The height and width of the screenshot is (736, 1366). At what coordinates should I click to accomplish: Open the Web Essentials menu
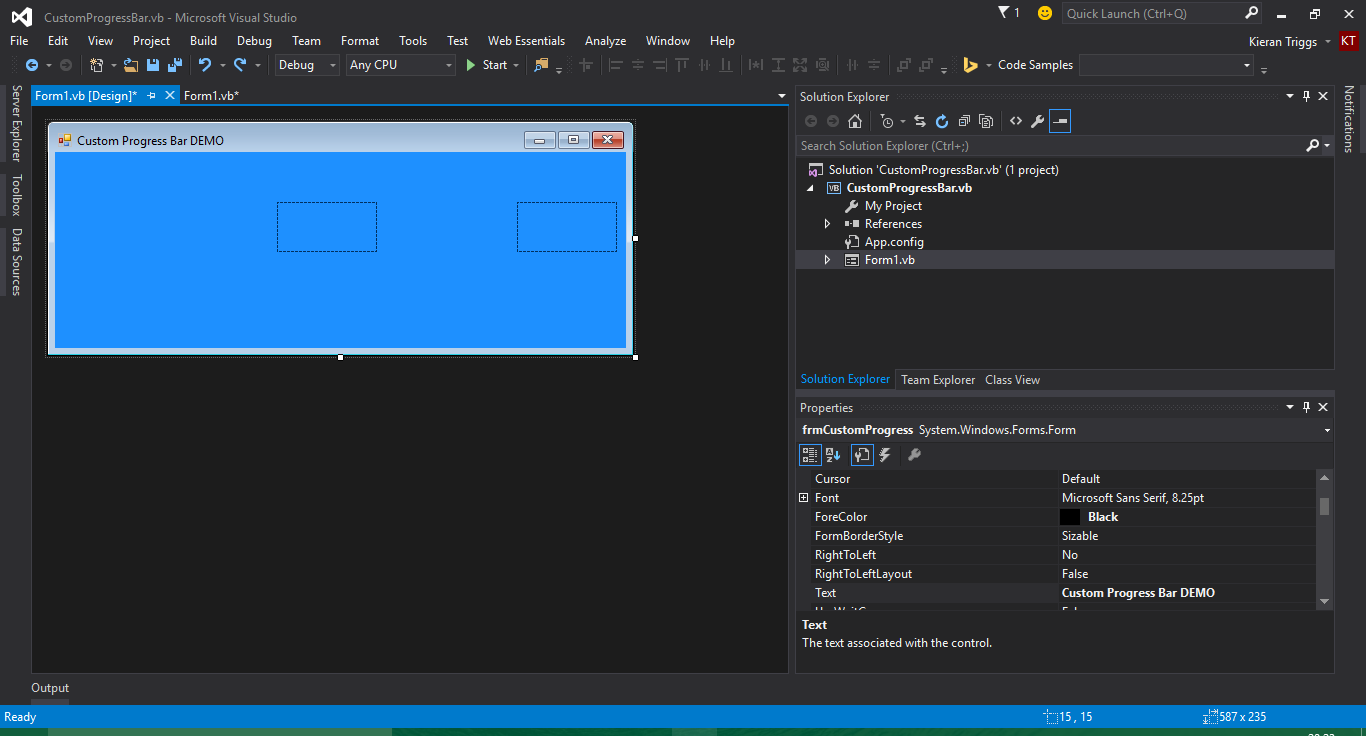click(526, 41)
